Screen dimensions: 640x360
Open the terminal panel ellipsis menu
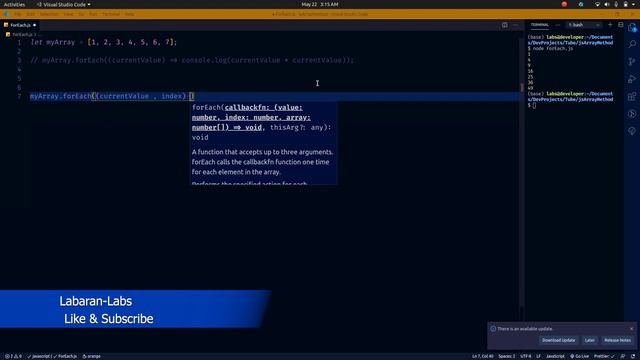[x=558, y=25]
